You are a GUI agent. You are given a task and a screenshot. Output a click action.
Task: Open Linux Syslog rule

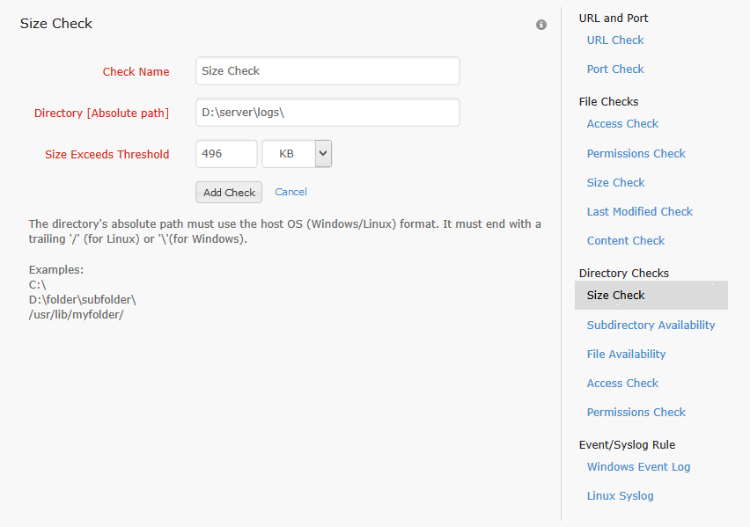coord(620,496)
